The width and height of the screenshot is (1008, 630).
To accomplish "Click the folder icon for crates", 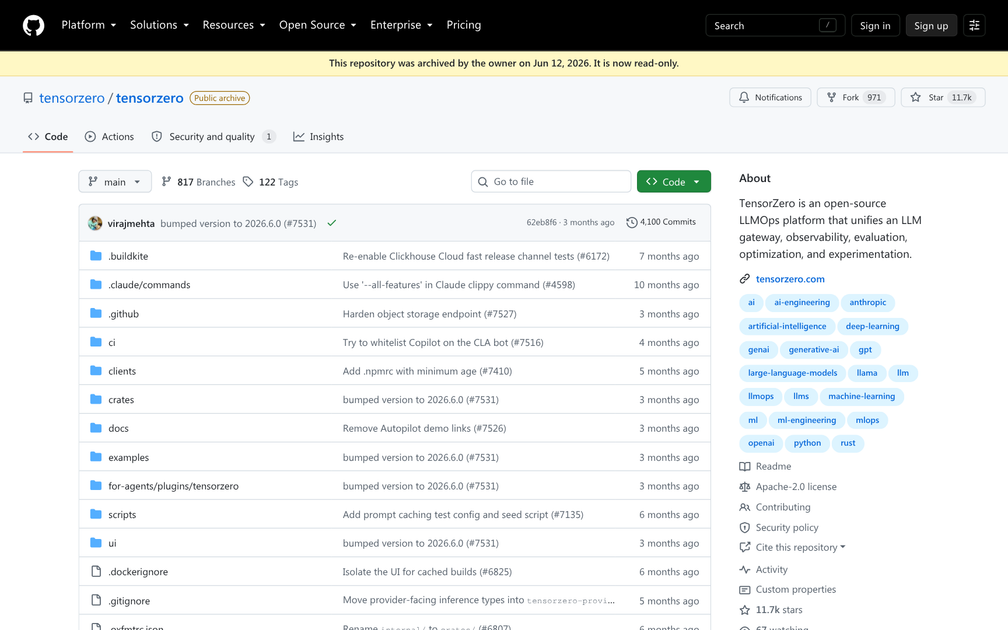I will [96, 399].
